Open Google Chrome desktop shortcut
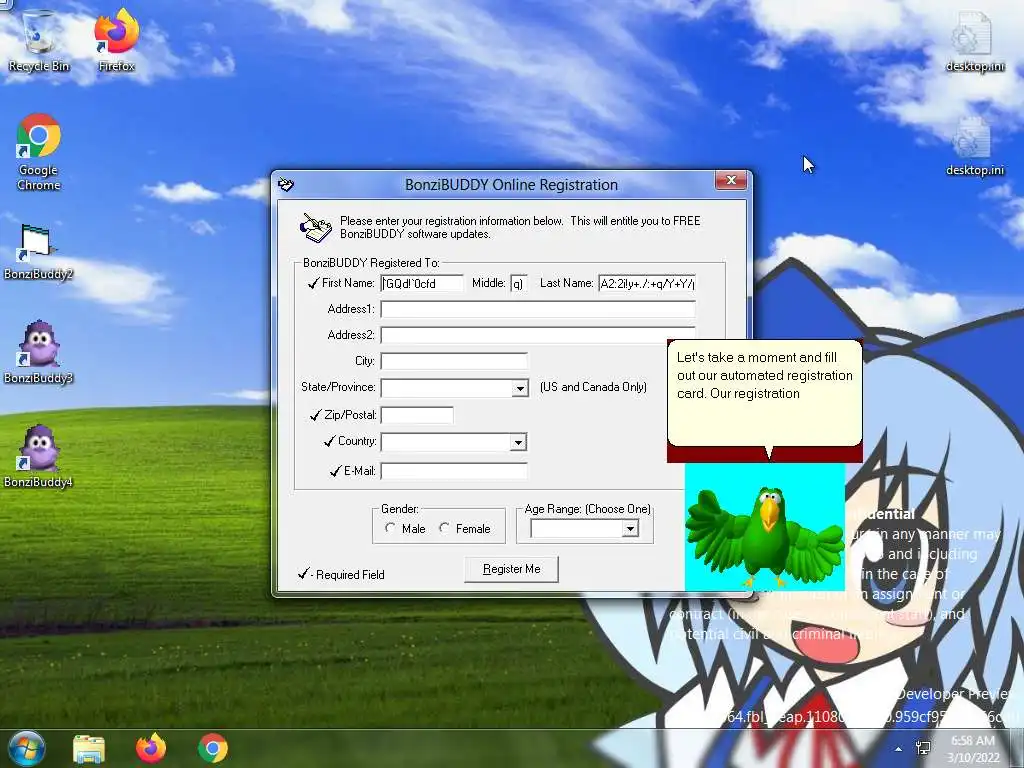Screen dimensions: 1024x768 click(x=39, y=152)
